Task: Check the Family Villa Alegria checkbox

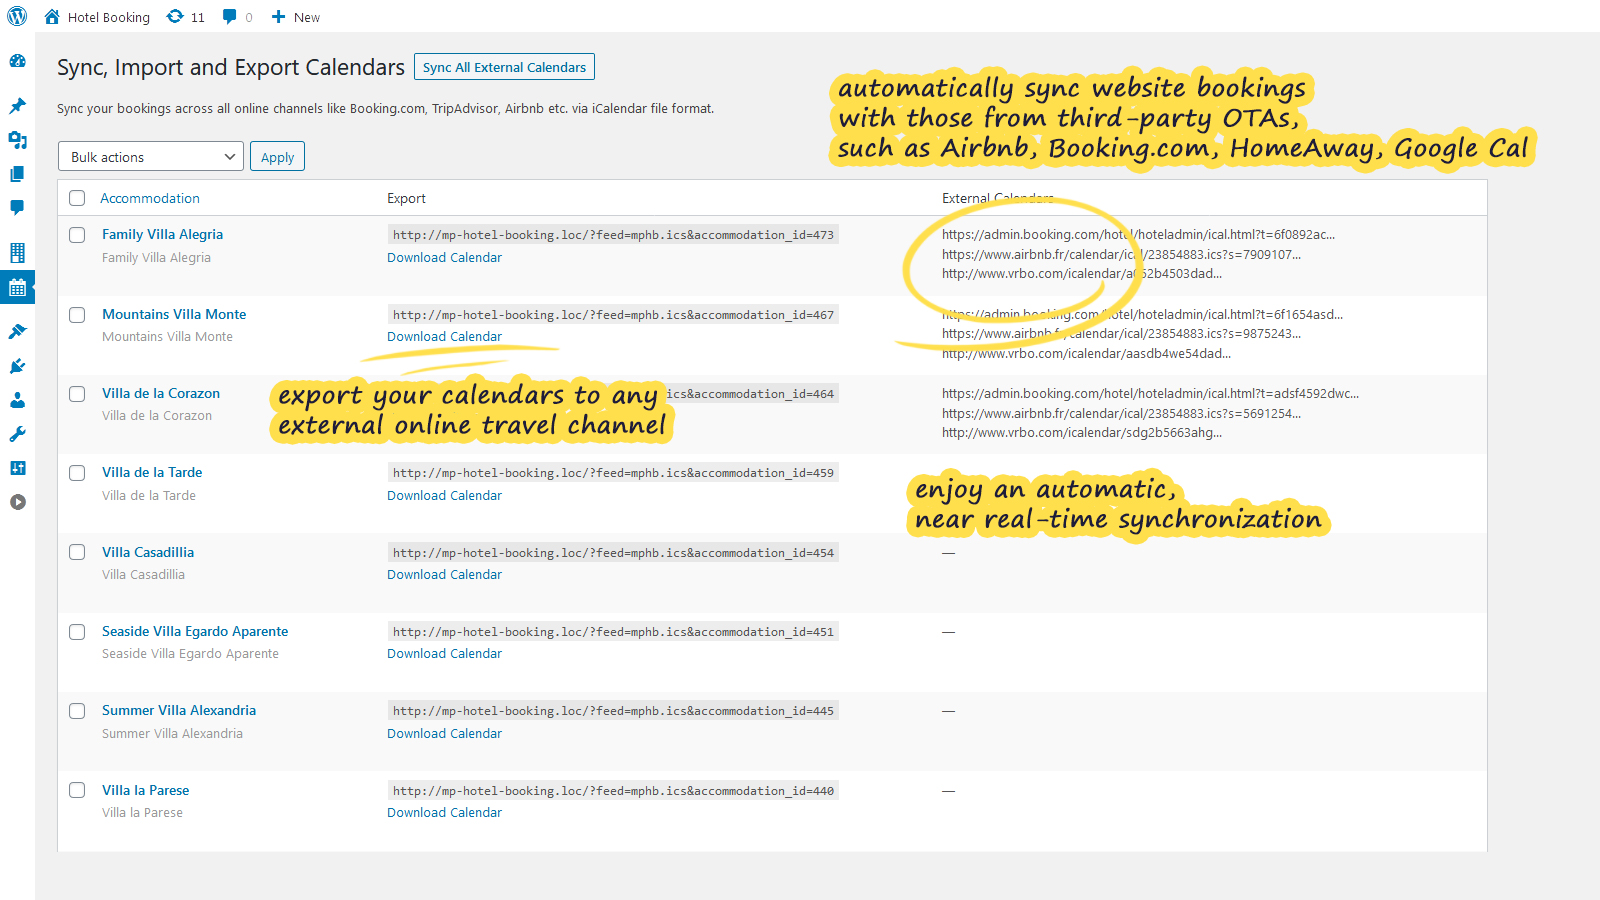Action: coord(77,235)
